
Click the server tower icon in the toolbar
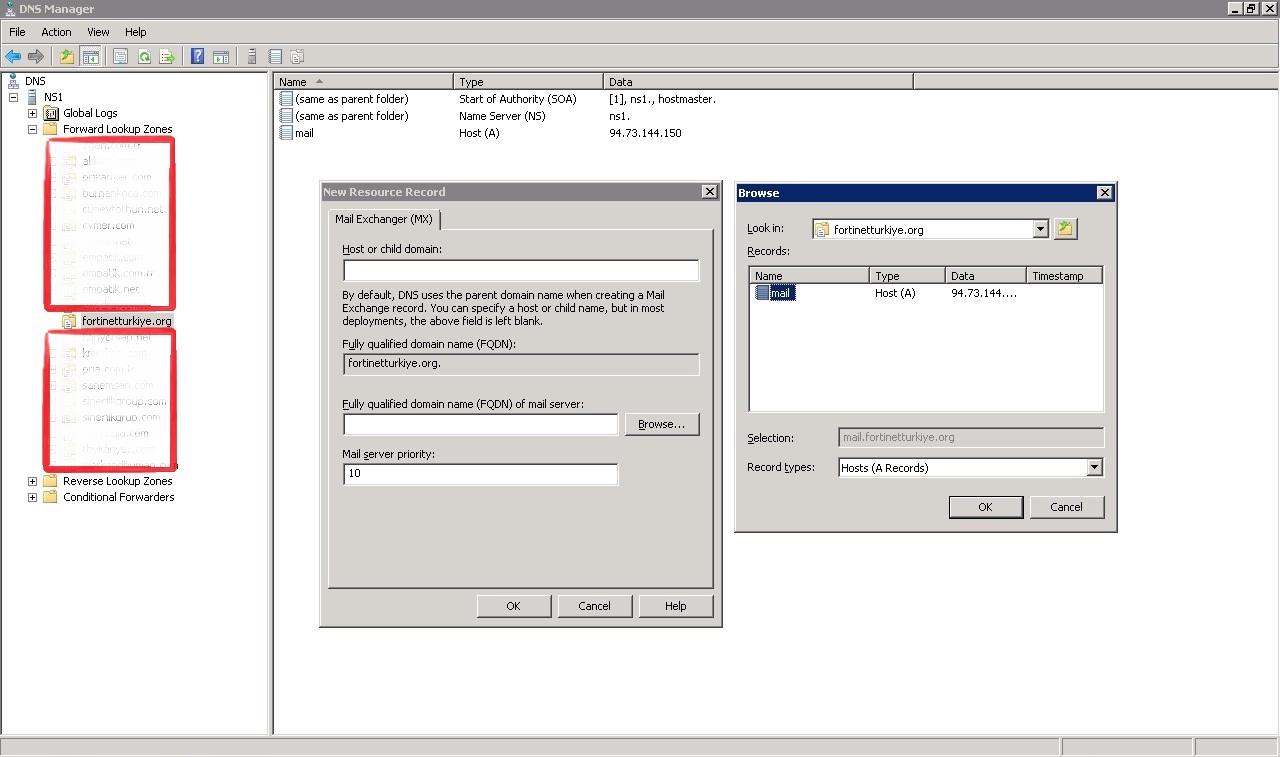(x=252, y=57)
